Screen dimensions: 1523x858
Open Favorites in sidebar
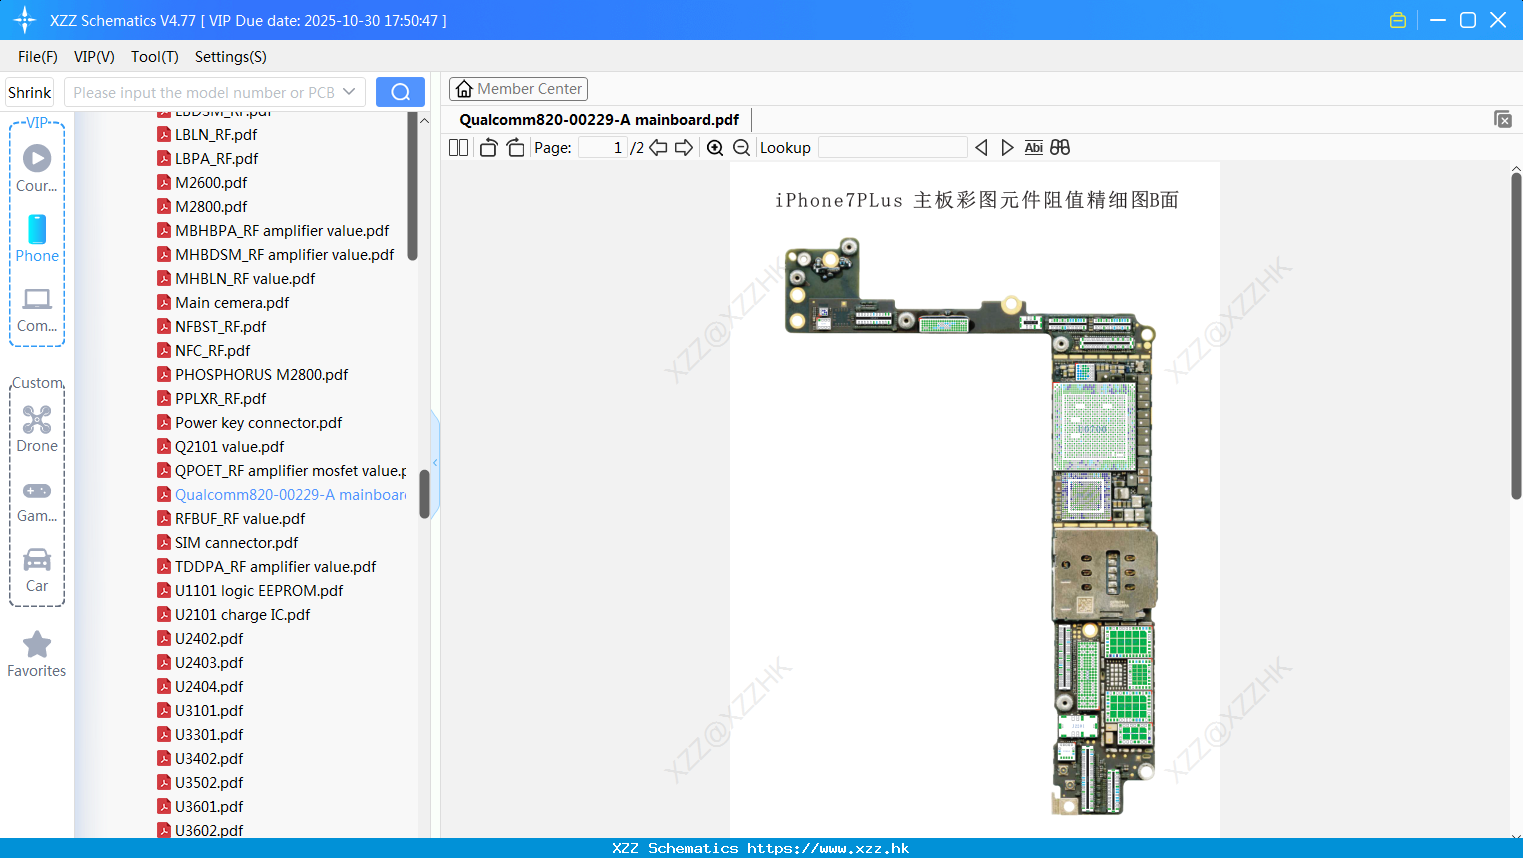click(x=37, y=655)
